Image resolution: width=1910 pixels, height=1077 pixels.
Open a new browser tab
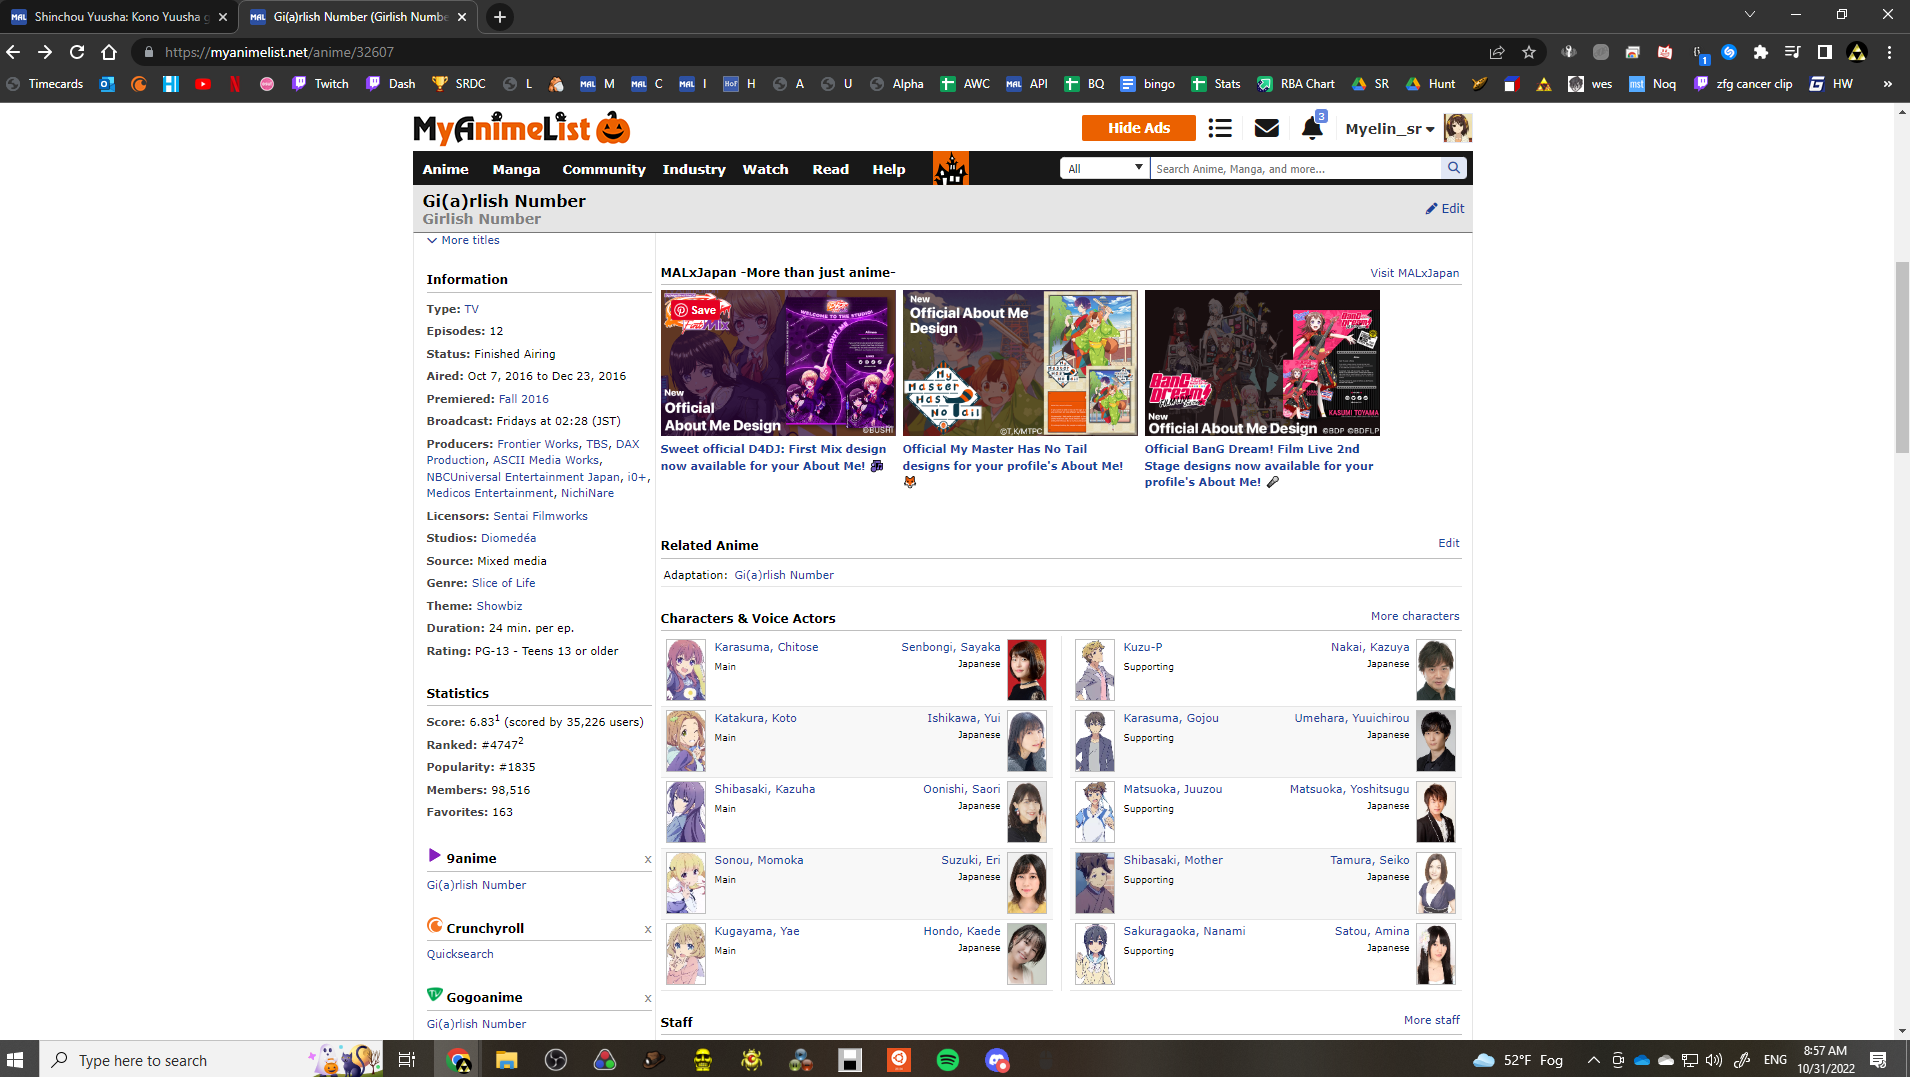(x=499, y=17)
